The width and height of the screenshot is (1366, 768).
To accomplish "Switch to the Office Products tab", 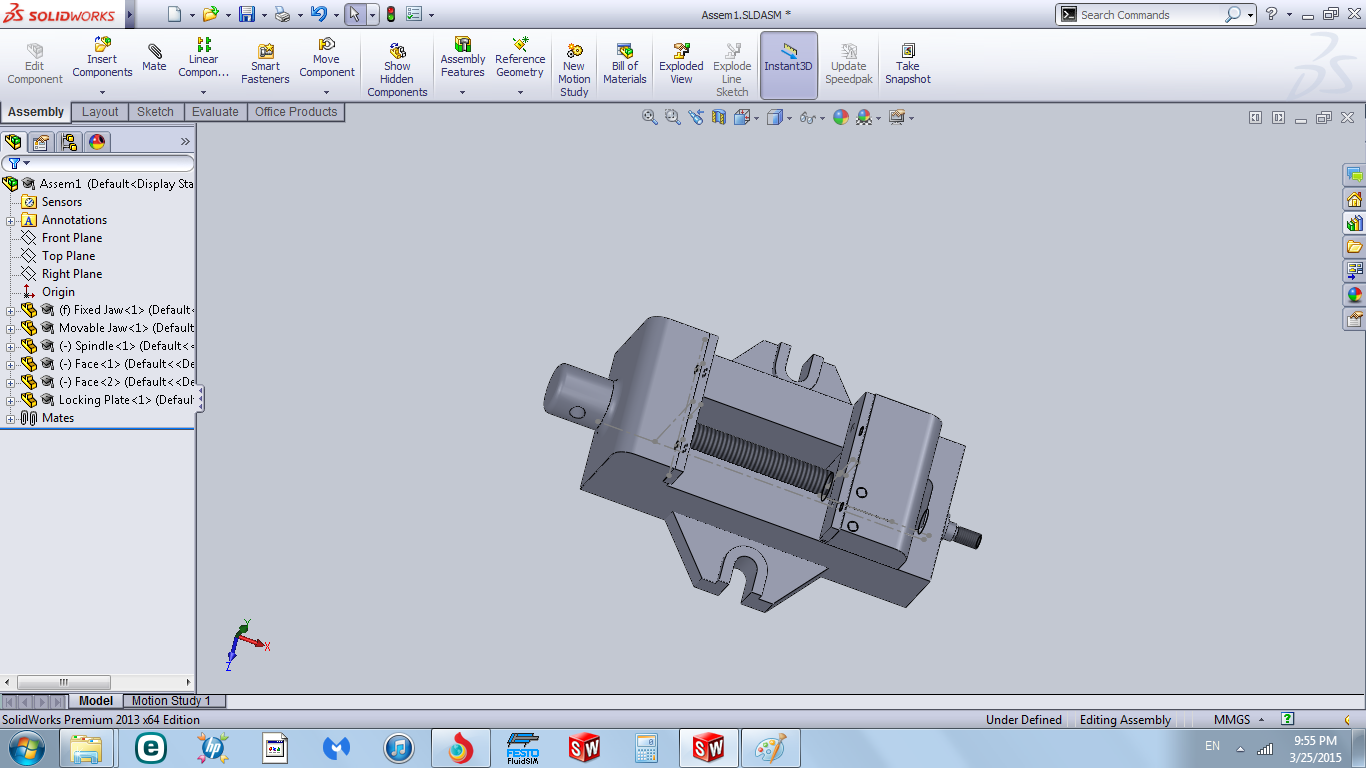I will pyautogui.click(x=296, y=112).
